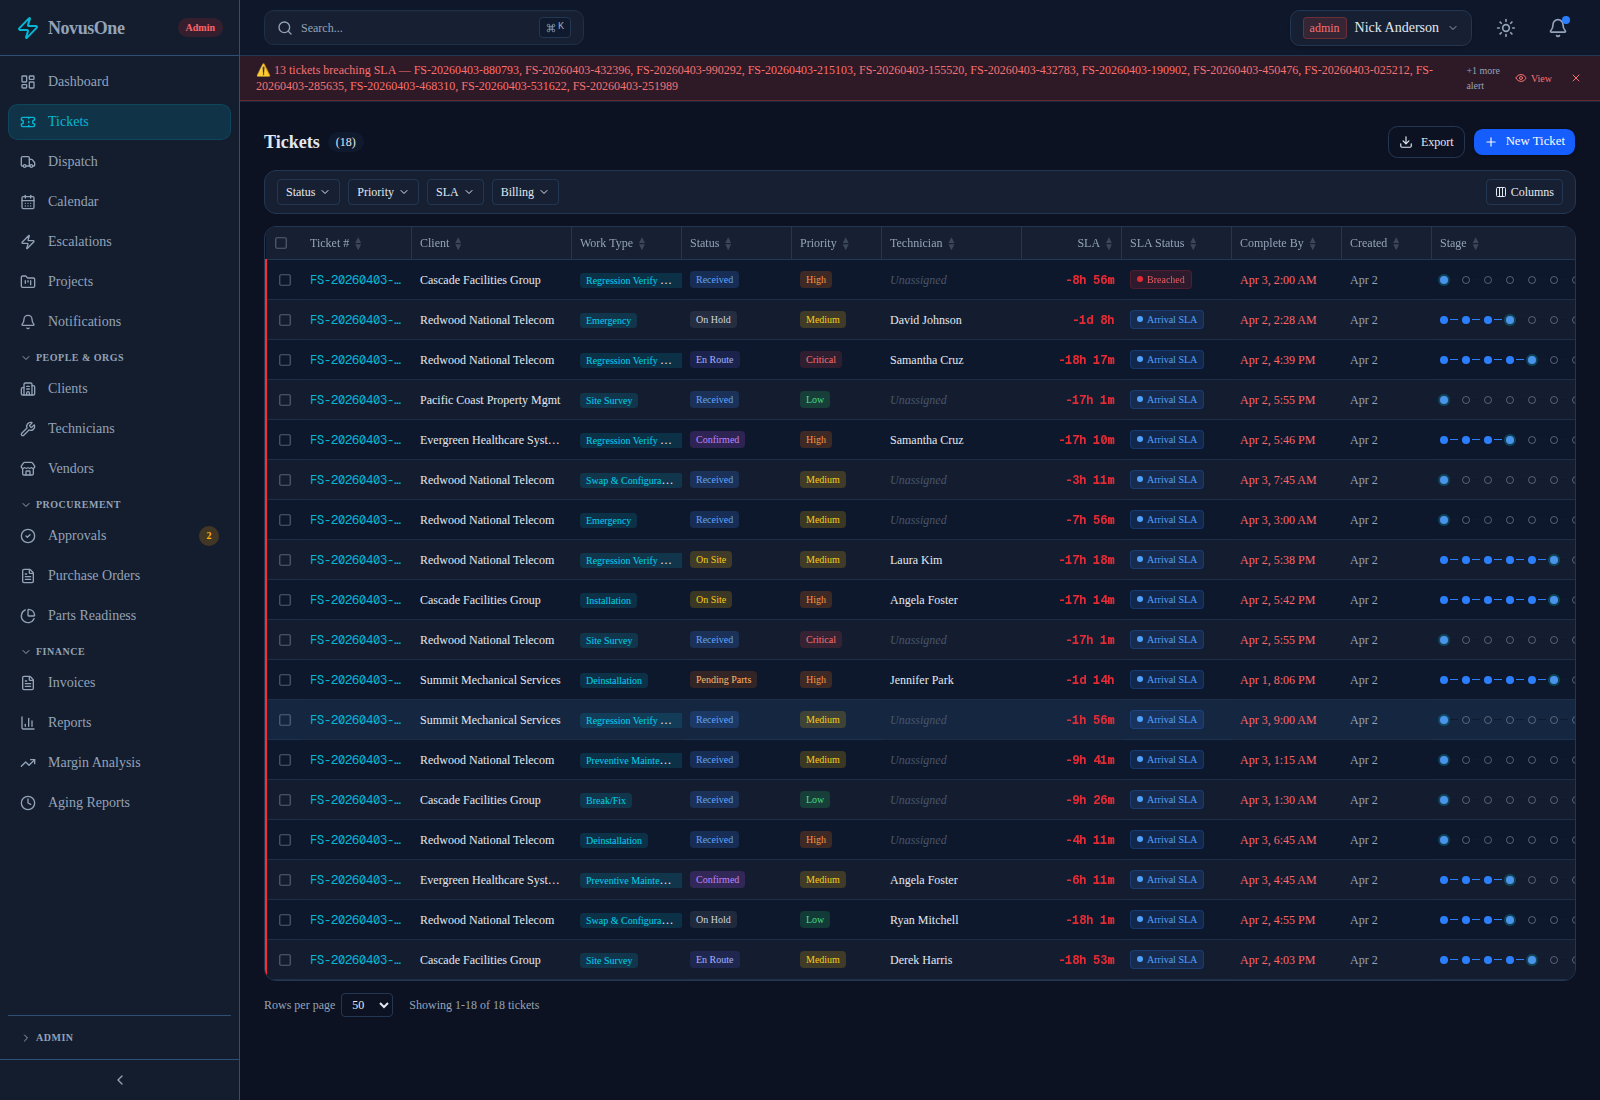Open the Billing filter dropdown
1600x1100 pixels.
click(x=525, y=192)
